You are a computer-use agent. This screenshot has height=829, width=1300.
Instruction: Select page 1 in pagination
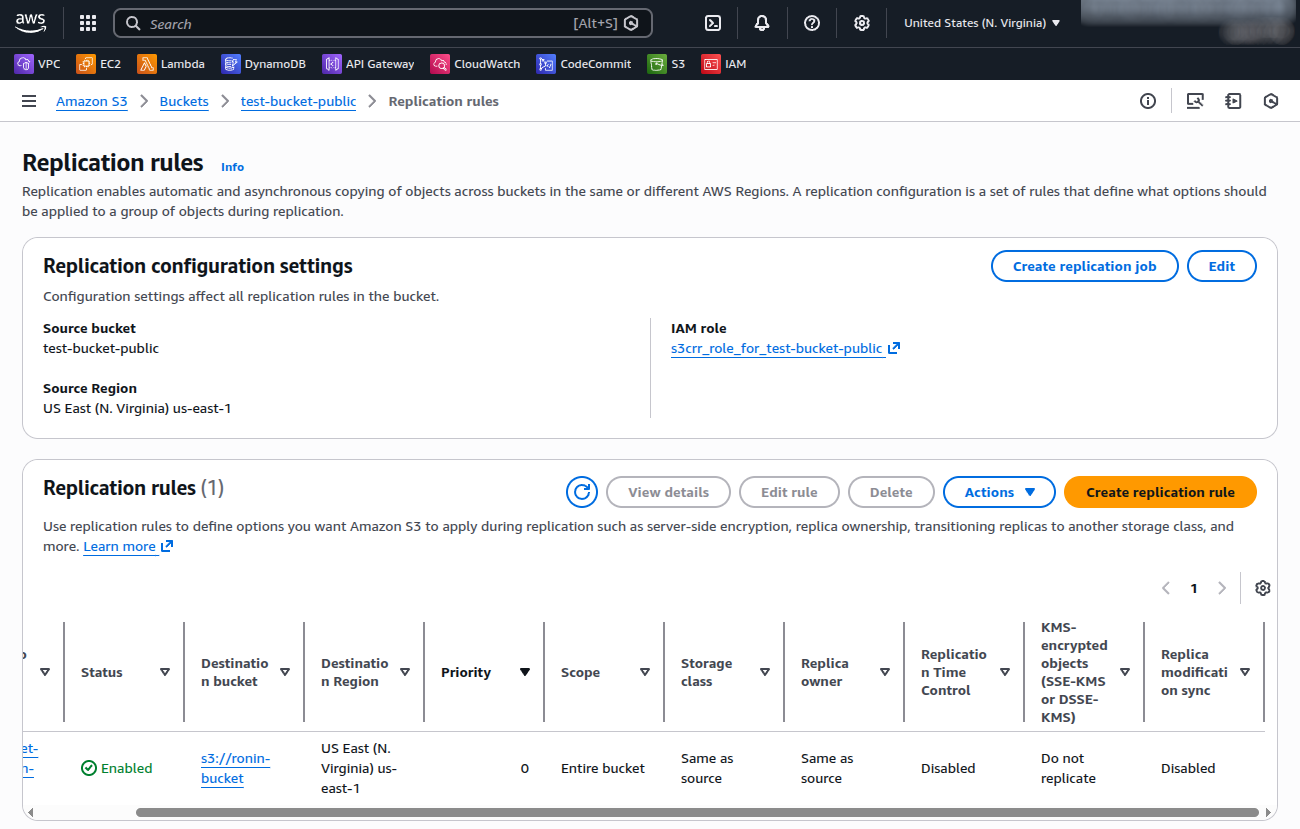pyautogui.click(x=1194, y=588)
